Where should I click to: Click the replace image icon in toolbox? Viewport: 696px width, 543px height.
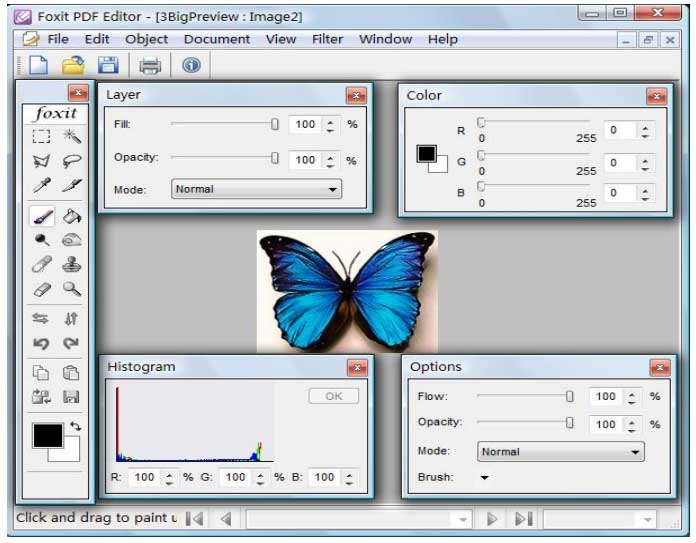pos(41,396)
